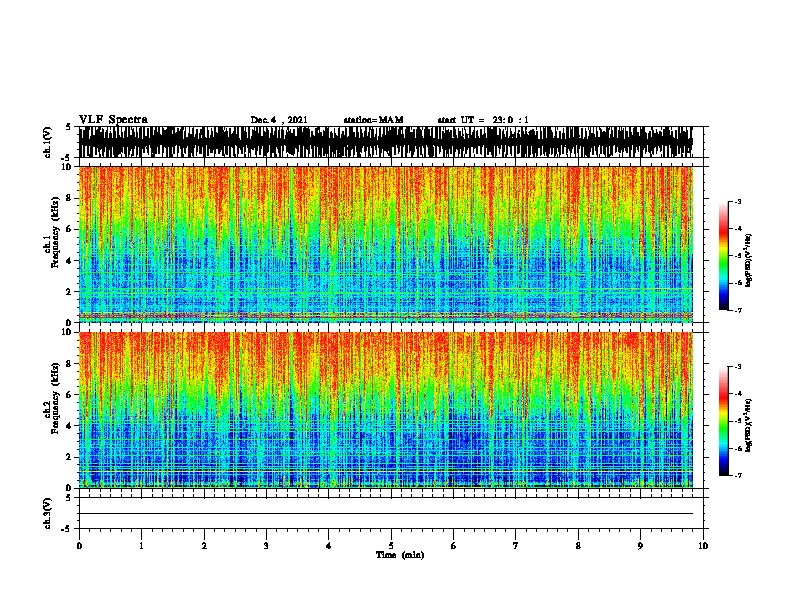
Task: Click the '-7' label on ch.1 color scale
Action: pyautogui.click(x=737, y=310)
